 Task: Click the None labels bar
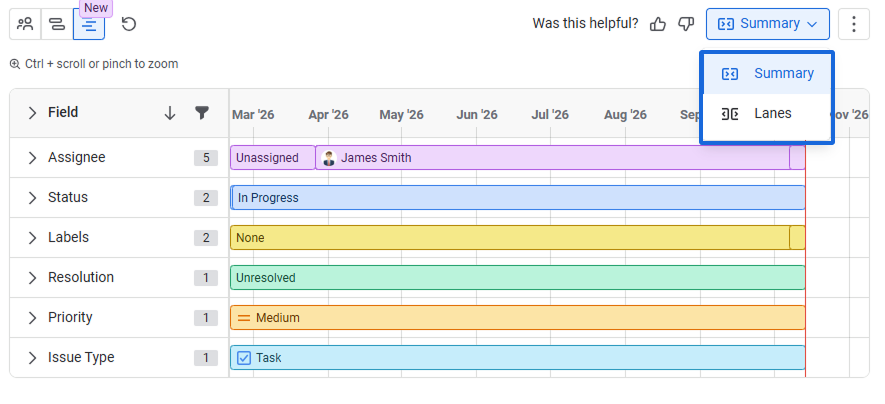pos(510,238)
